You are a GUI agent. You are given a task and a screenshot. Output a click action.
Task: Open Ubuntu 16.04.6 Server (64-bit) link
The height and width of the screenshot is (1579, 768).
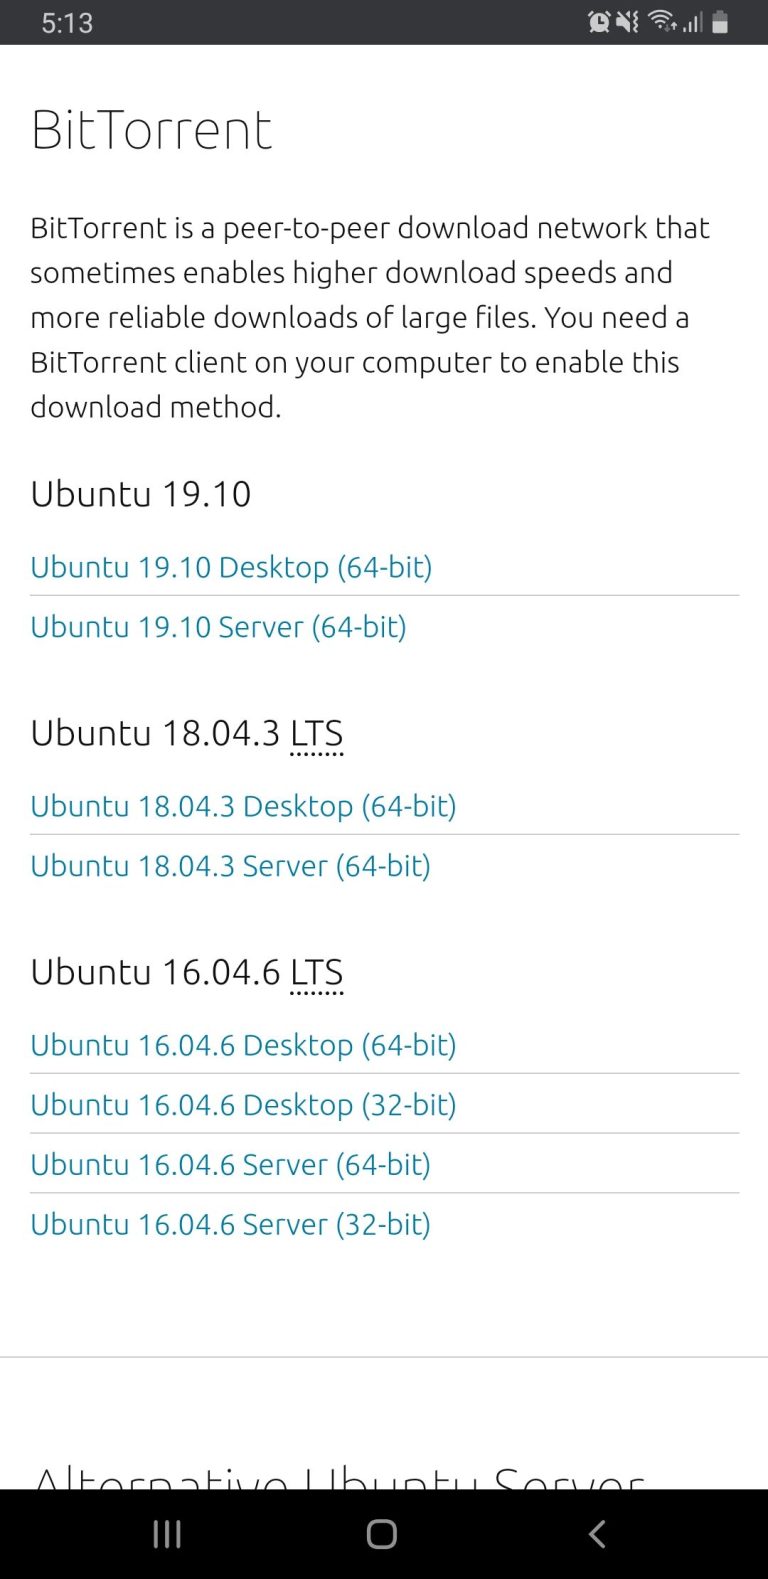click(230, 1165)
